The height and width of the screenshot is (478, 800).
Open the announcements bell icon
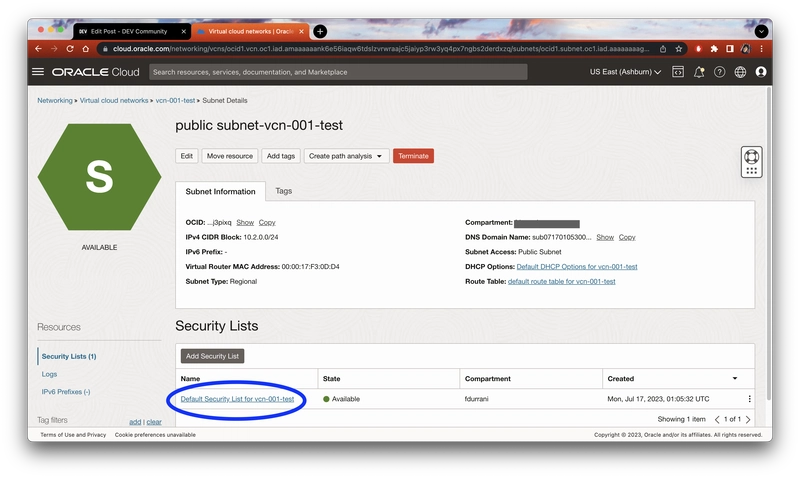pos(698,72)
